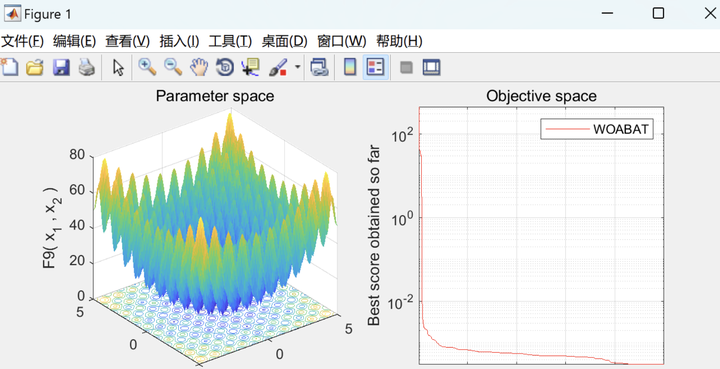The width and height of the screenshot is (720, 369).
Task: Click the WOABAT legend entry
Action: coord(597,129)
